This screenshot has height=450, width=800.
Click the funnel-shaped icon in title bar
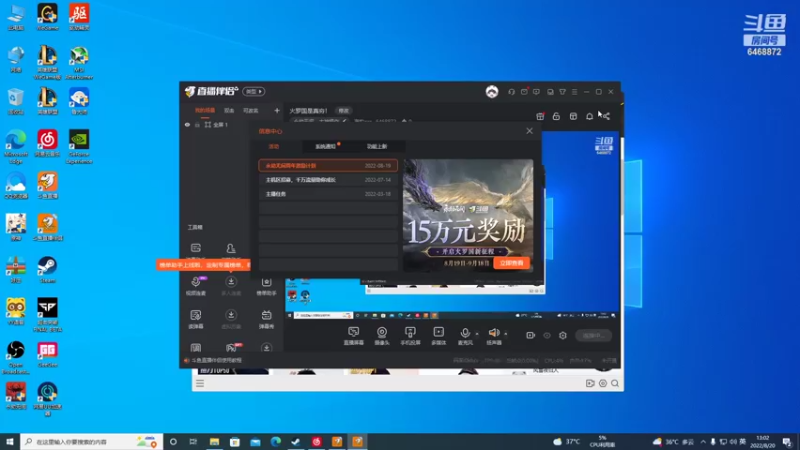562,92
